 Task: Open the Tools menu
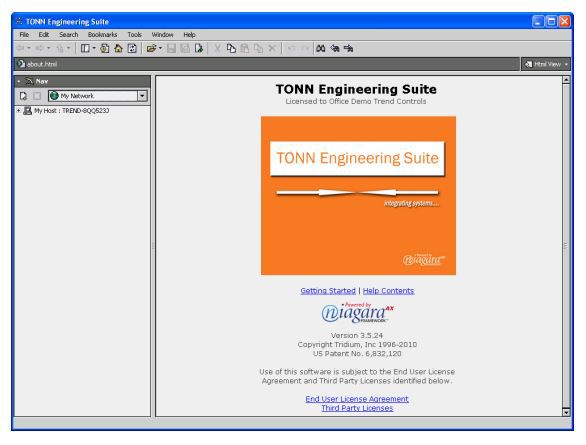[x=135, y=35]
